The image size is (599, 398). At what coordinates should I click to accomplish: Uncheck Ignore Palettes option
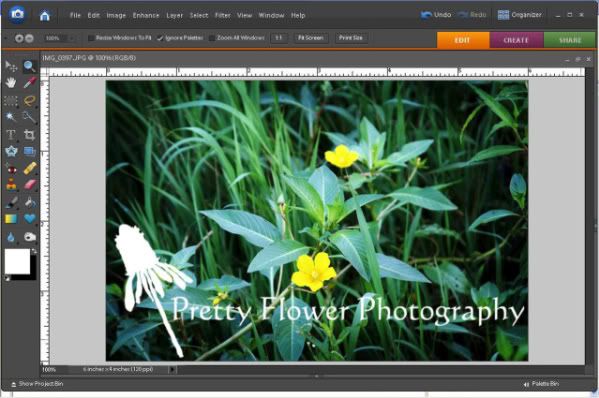(x=160, y=38)
